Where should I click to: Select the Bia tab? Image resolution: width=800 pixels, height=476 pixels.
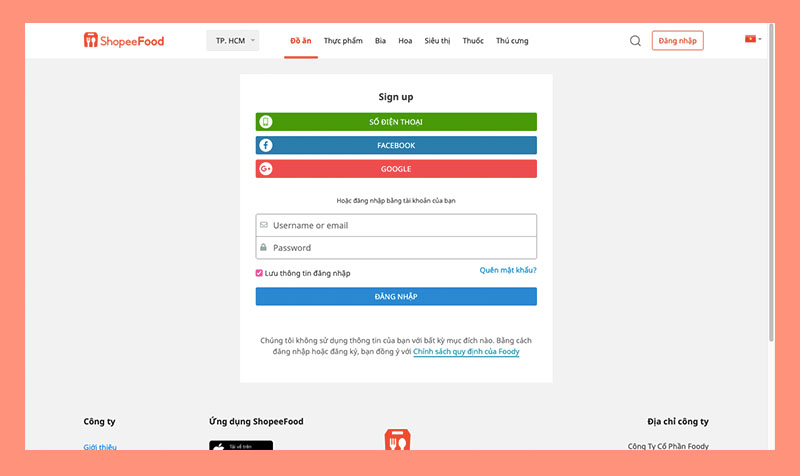tap(380, 41)
